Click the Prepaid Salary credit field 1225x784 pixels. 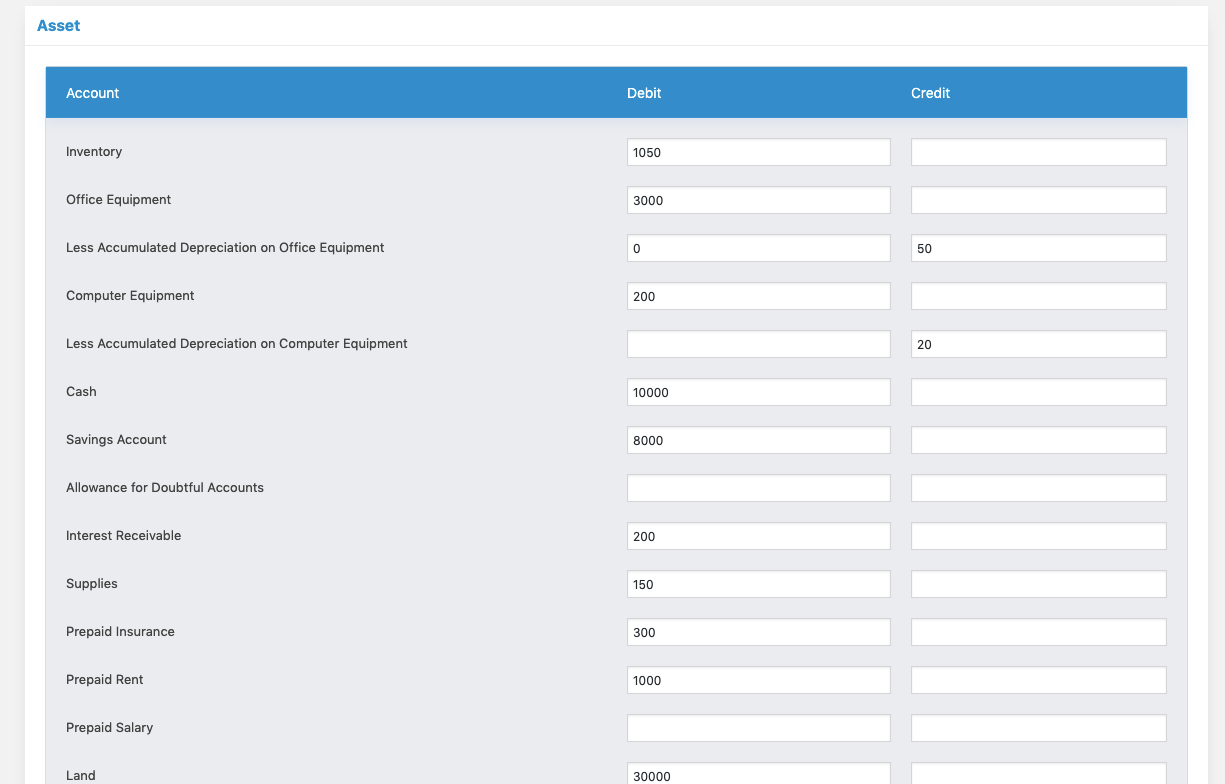(x=1038, y=728)
